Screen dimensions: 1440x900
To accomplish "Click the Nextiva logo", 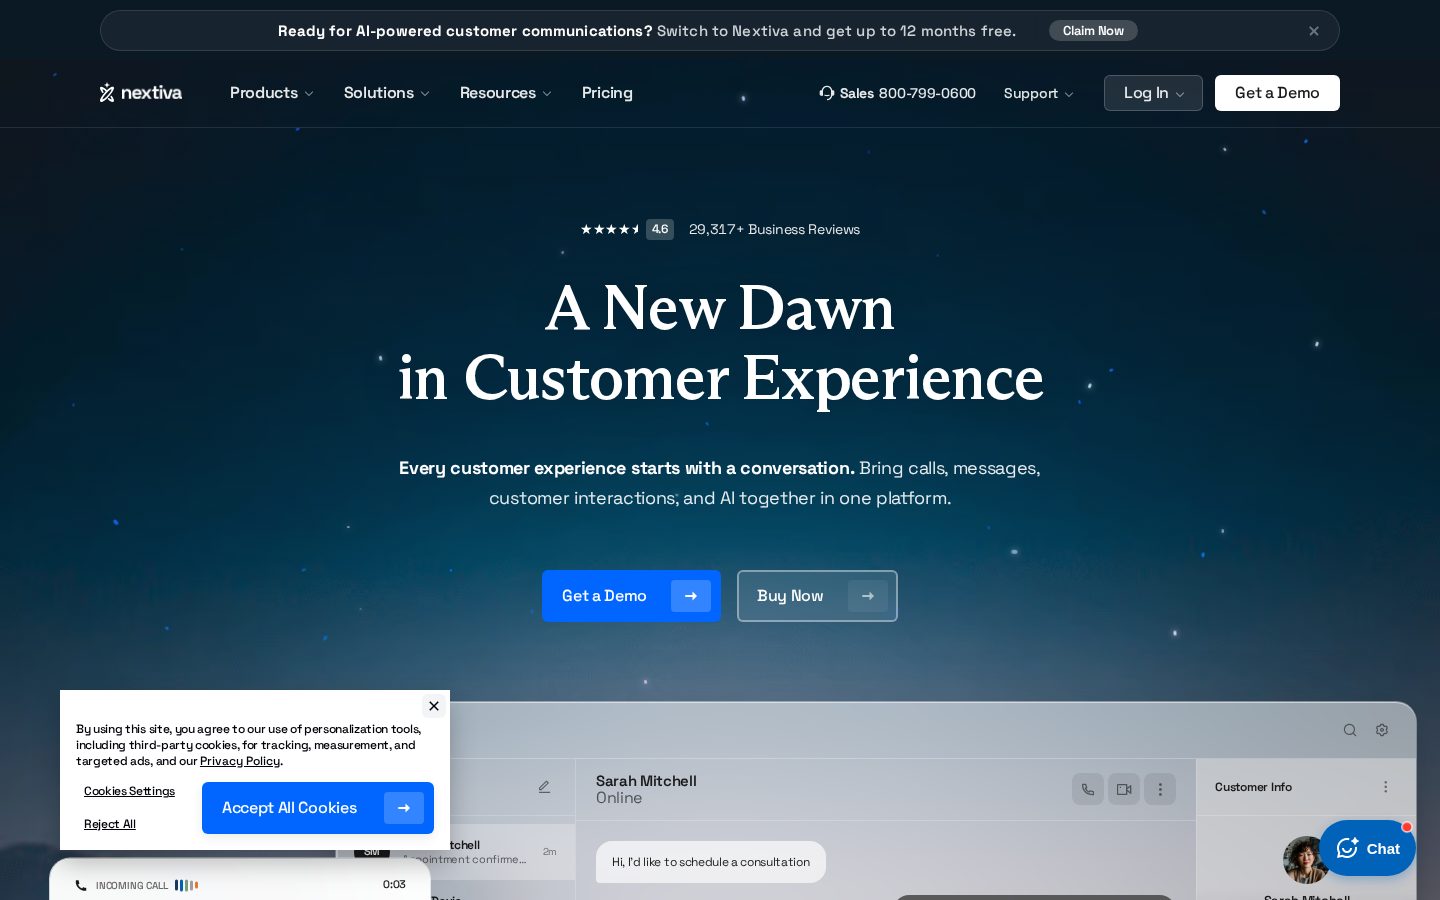I will pos(141,93).
